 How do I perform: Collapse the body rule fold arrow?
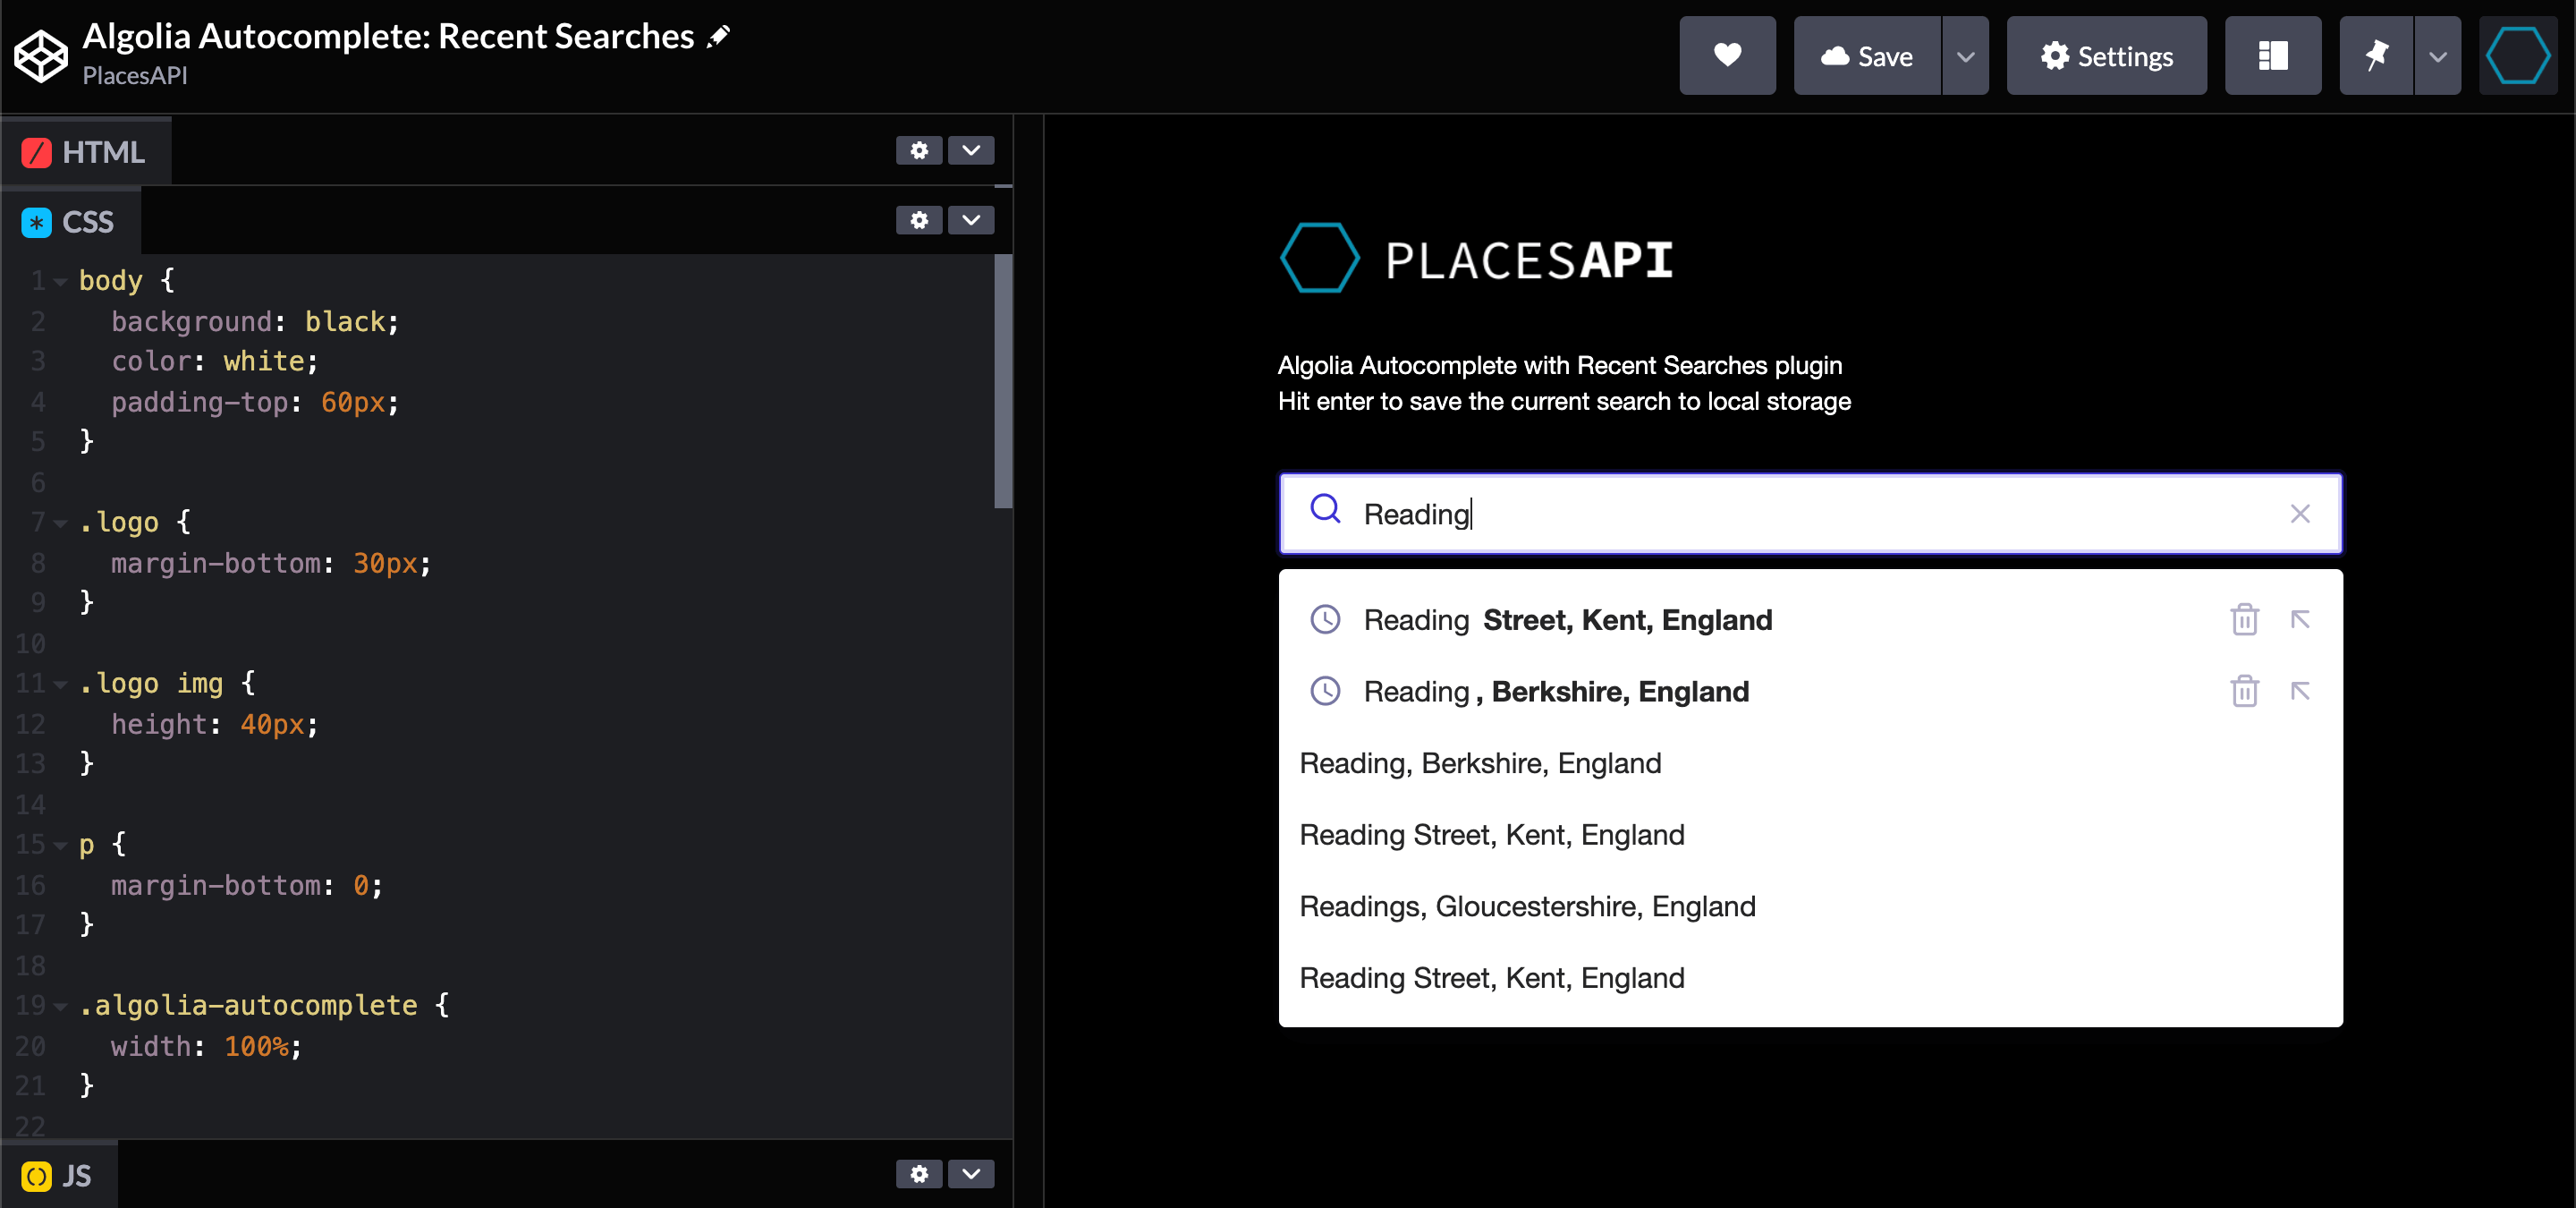pyautogui.click(x=60, y=282)
